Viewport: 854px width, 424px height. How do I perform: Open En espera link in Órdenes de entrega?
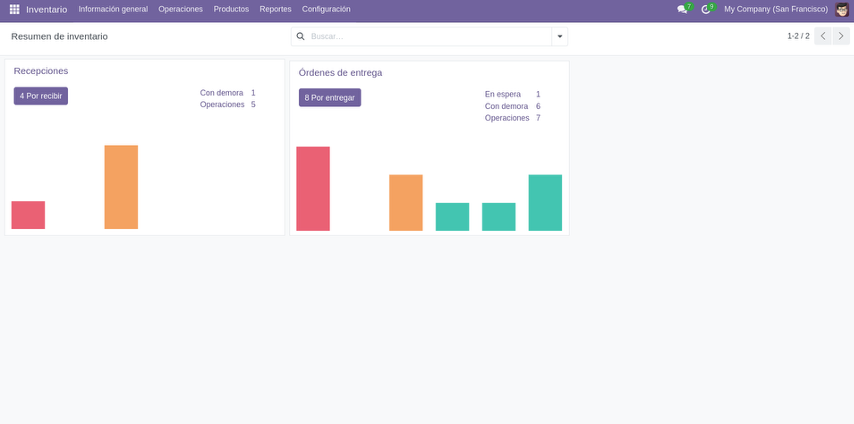pos(502,94)
